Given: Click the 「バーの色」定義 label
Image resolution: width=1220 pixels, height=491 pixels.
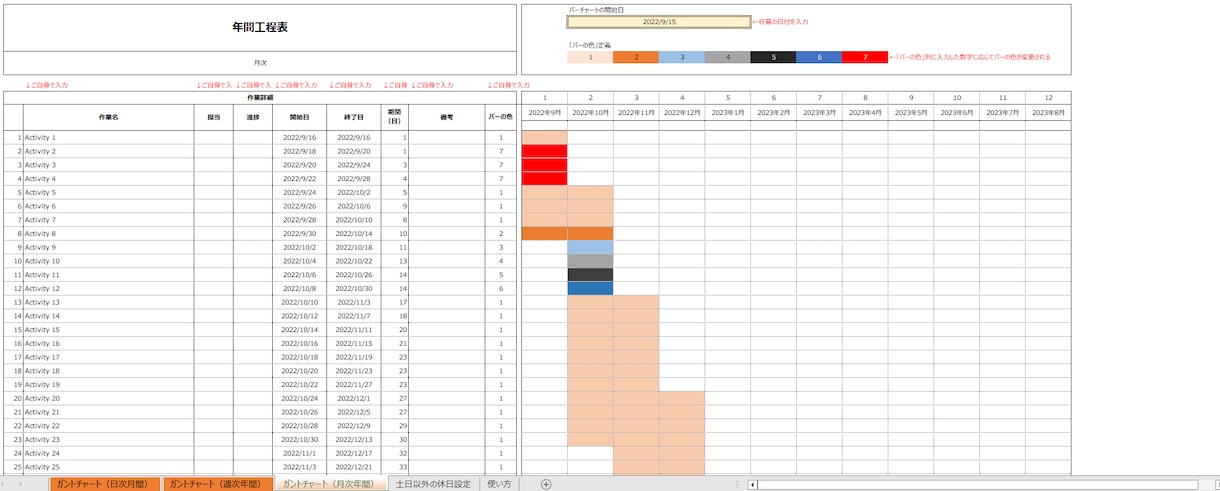Looking at the screenshot, I should pyautogui.click(x=589, y=45).
